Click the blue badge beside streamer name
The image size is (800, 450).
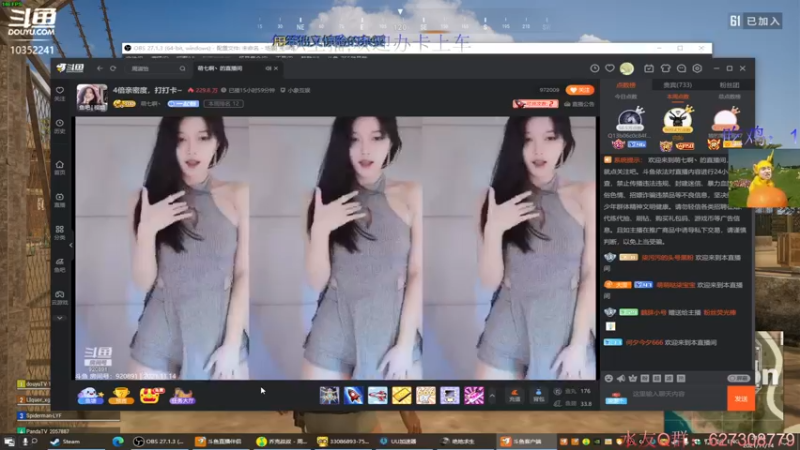coord(183,104)
